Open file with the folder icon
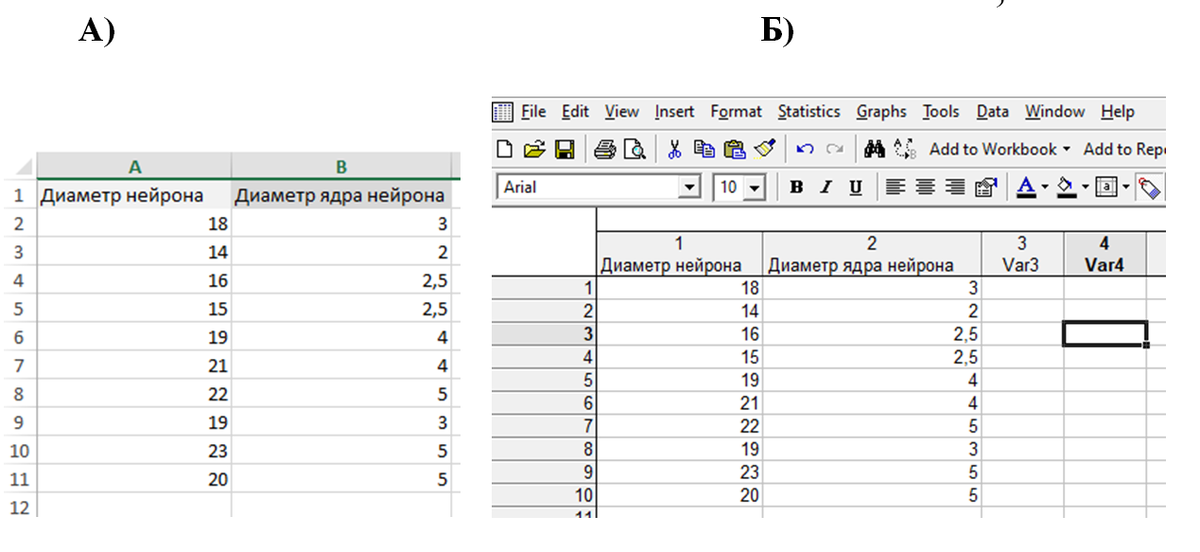 point(534,150)
